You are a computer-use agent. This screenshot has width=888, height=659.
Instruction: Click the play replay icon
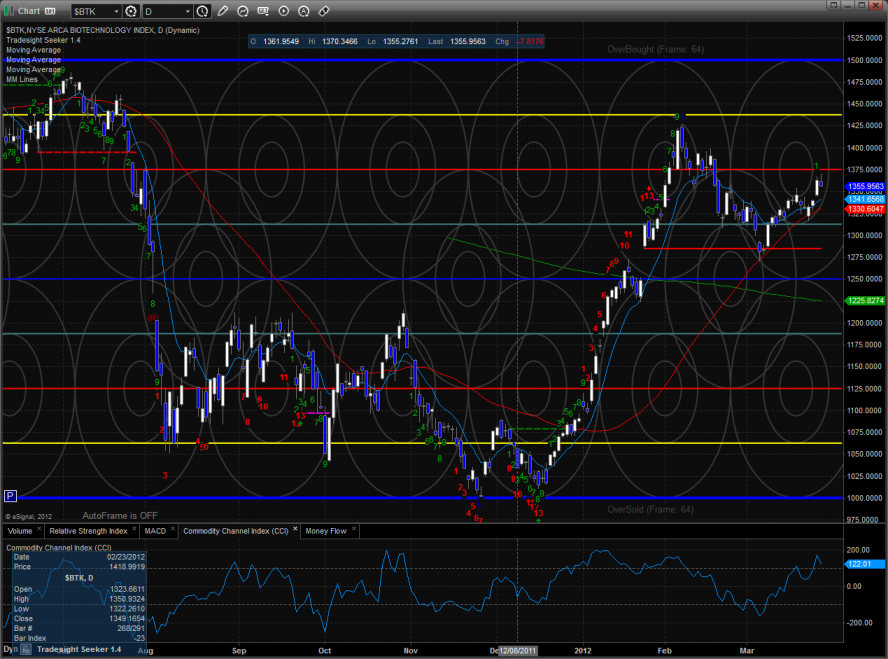[283, 10]
